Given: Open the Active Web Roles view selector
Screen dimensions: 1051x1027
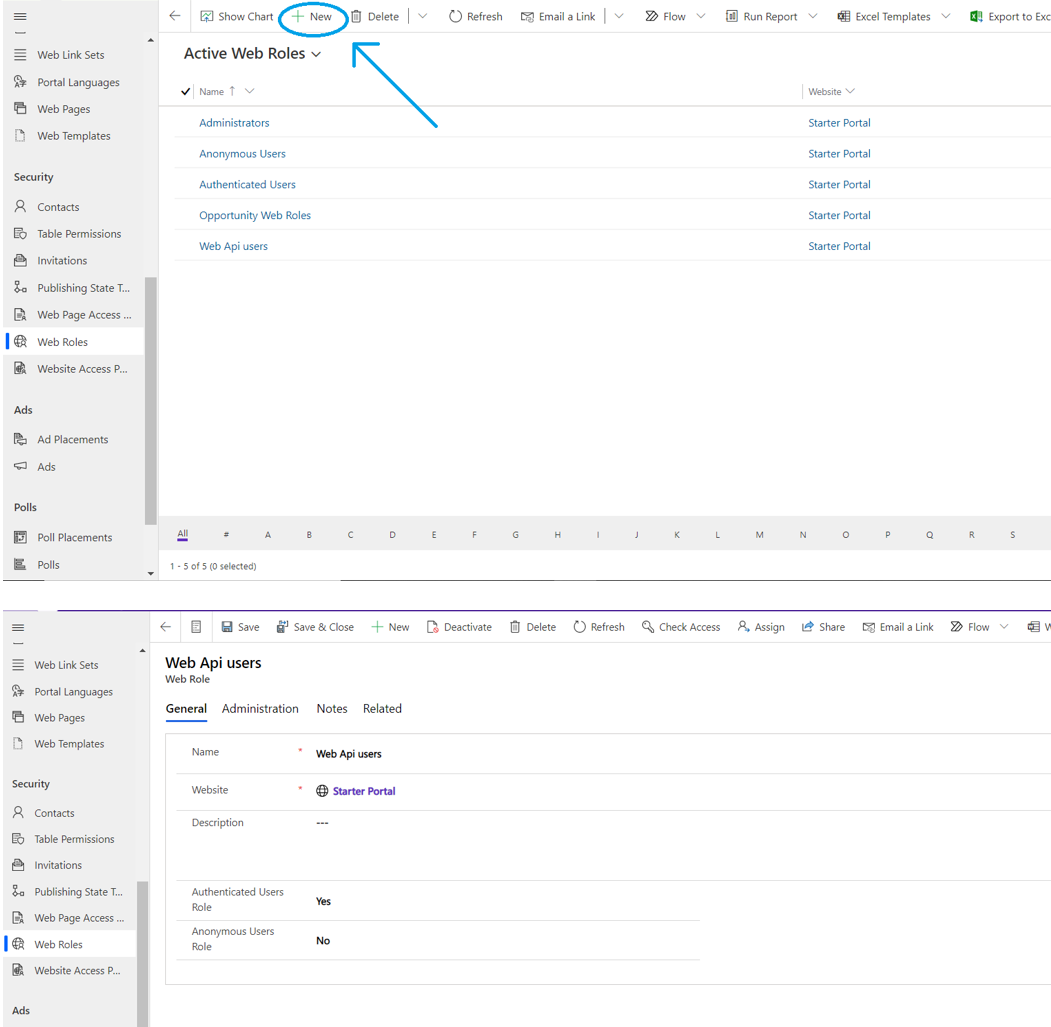Looking at the screenshot, I should (x=318, y=53).
